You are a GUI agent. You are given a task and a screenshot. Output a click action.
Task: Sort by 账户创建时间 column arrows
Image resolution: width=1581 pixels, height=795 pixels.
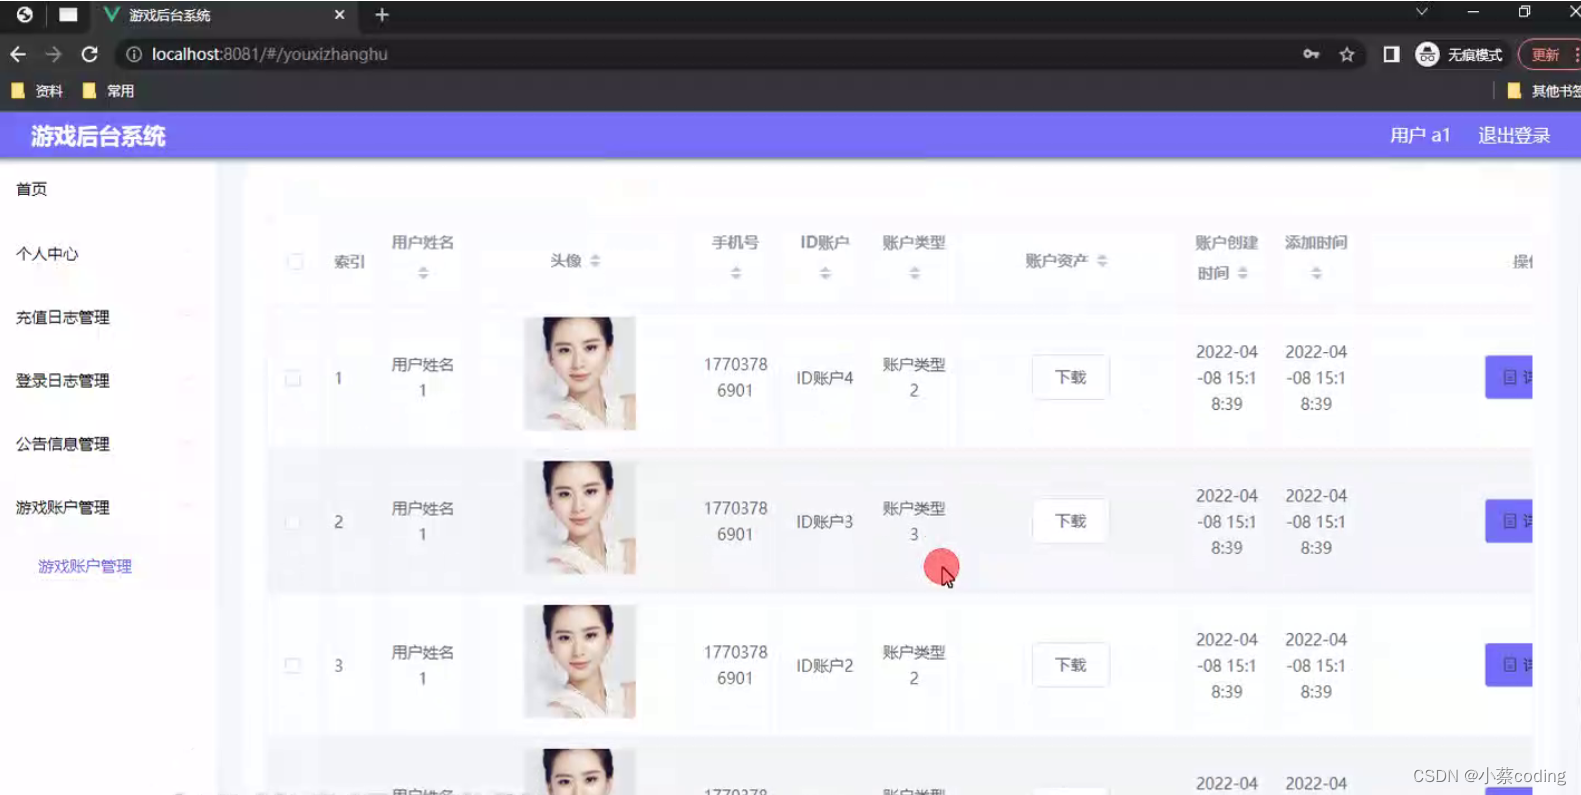pos(1243,273)
